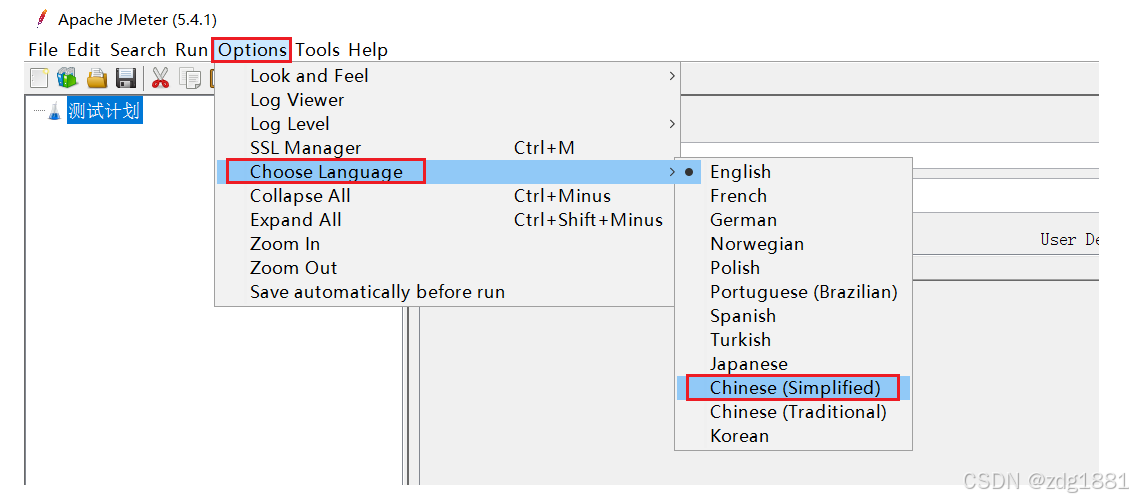This screenshot has width=1133, height=501.
Task: Open the Search menu
Action: (138, 50)
